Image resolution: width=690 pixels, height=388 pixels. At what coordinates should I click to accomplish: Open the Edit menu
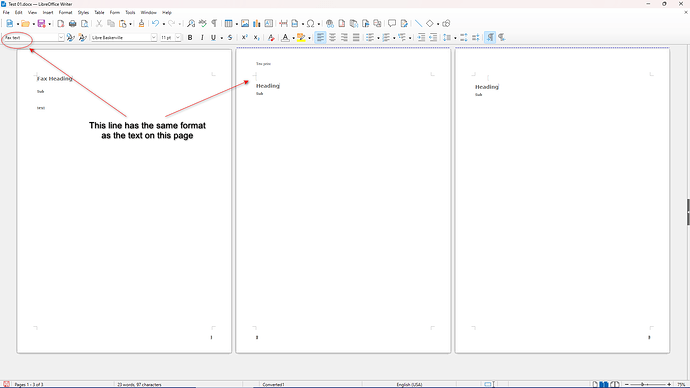pyautogui.click(x=18, y=13)
